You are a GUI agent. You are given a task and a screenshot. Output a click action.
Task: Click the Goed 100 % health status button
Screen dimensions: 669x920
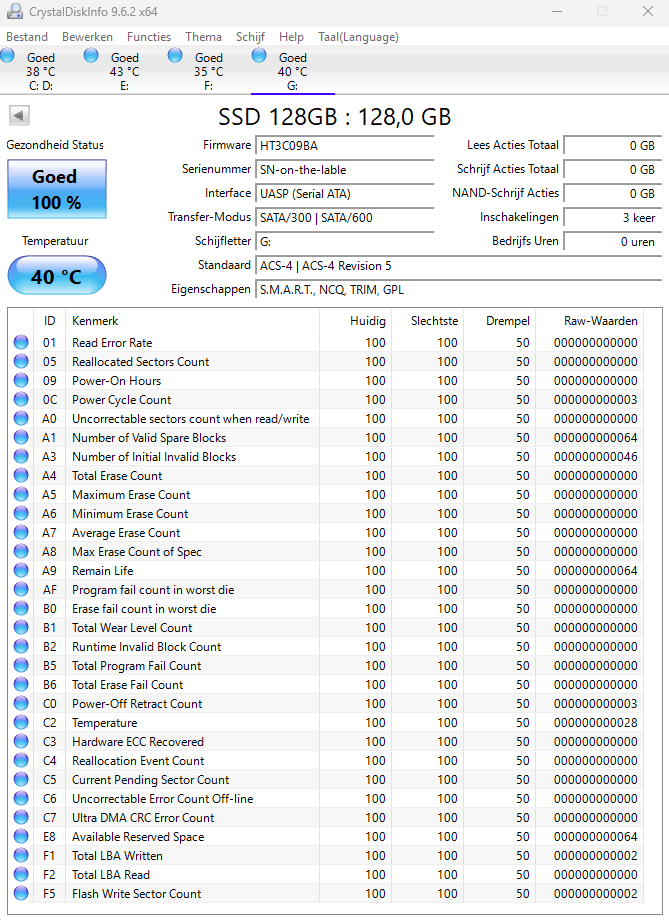(x=57, y=189)
